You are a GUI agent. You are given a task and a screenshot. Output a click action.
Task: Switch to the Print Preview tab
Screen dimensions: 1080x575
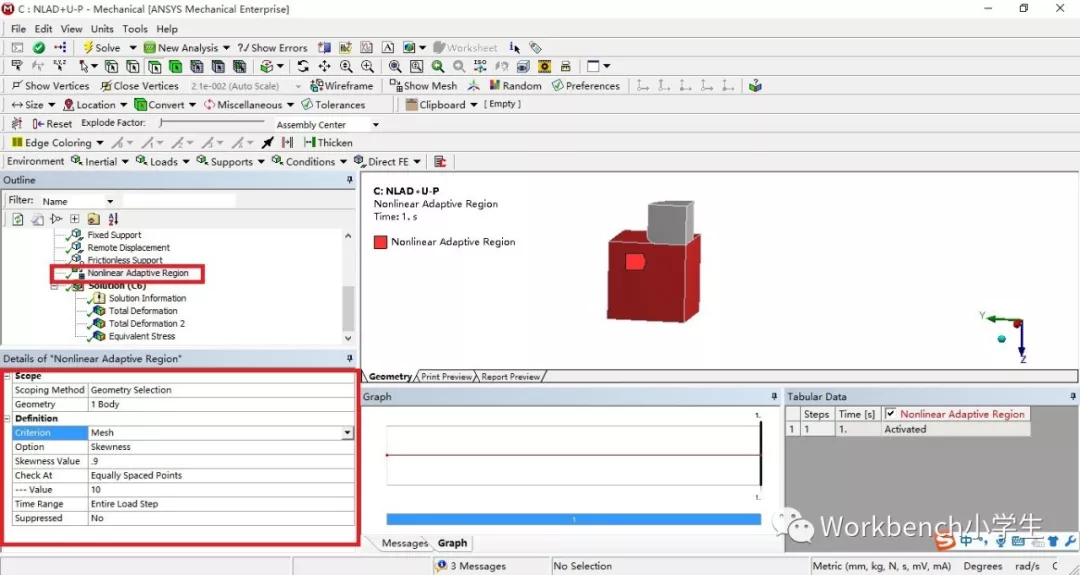(x=446, y=377)
